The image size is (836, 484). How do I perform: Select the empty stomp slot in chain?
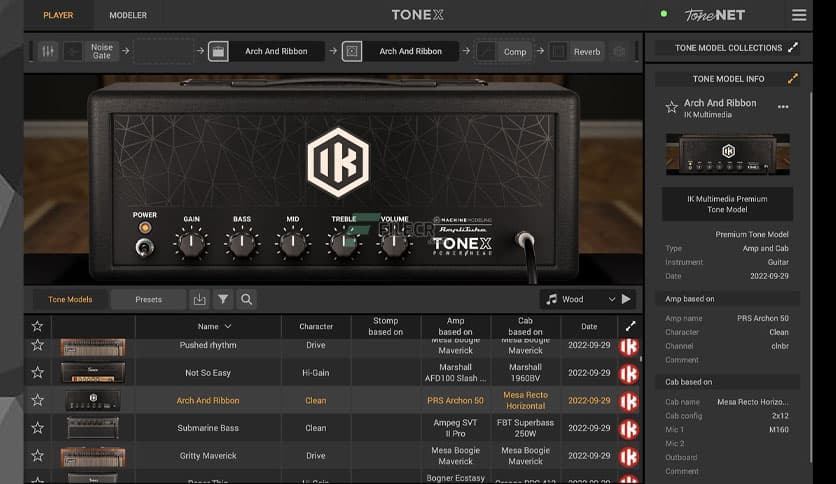point(163,51)
